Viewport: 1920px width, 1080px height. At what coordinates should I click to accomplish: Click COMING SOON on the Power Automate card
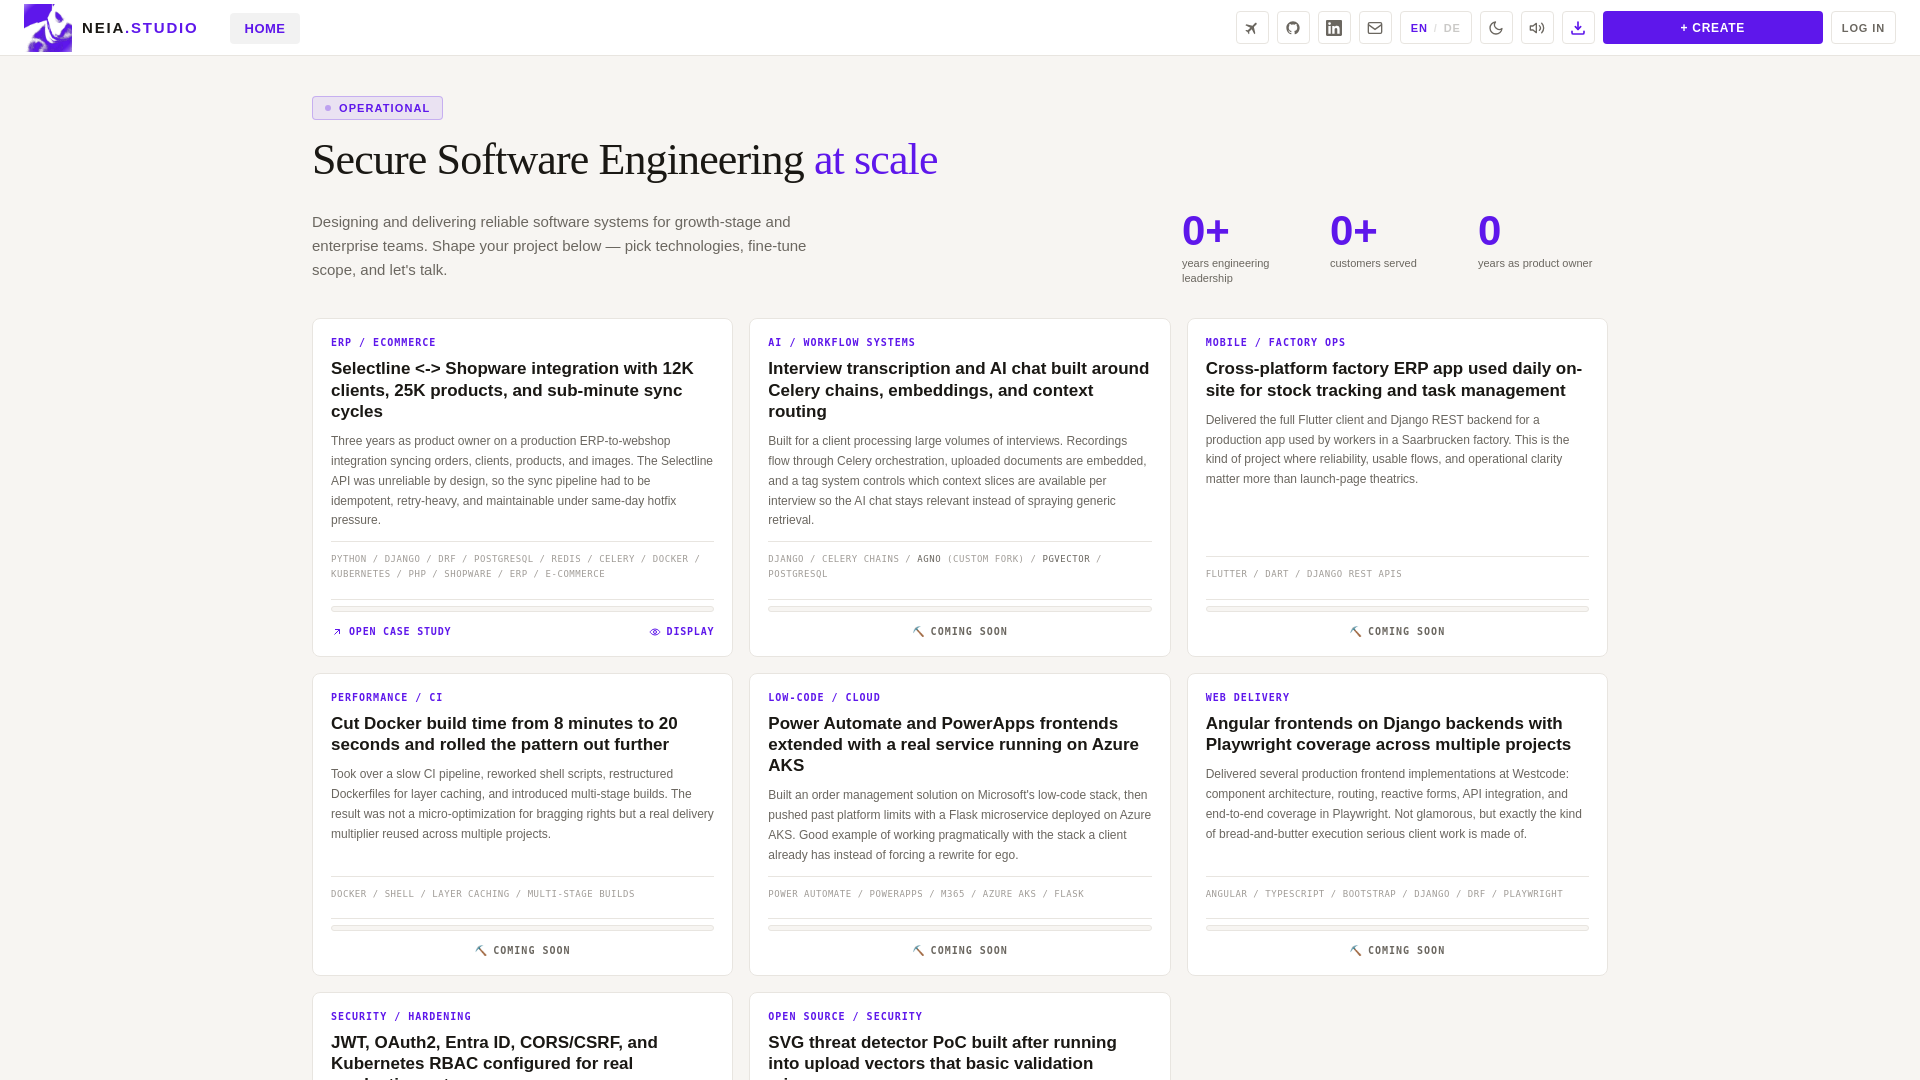(x=960, y=951)
